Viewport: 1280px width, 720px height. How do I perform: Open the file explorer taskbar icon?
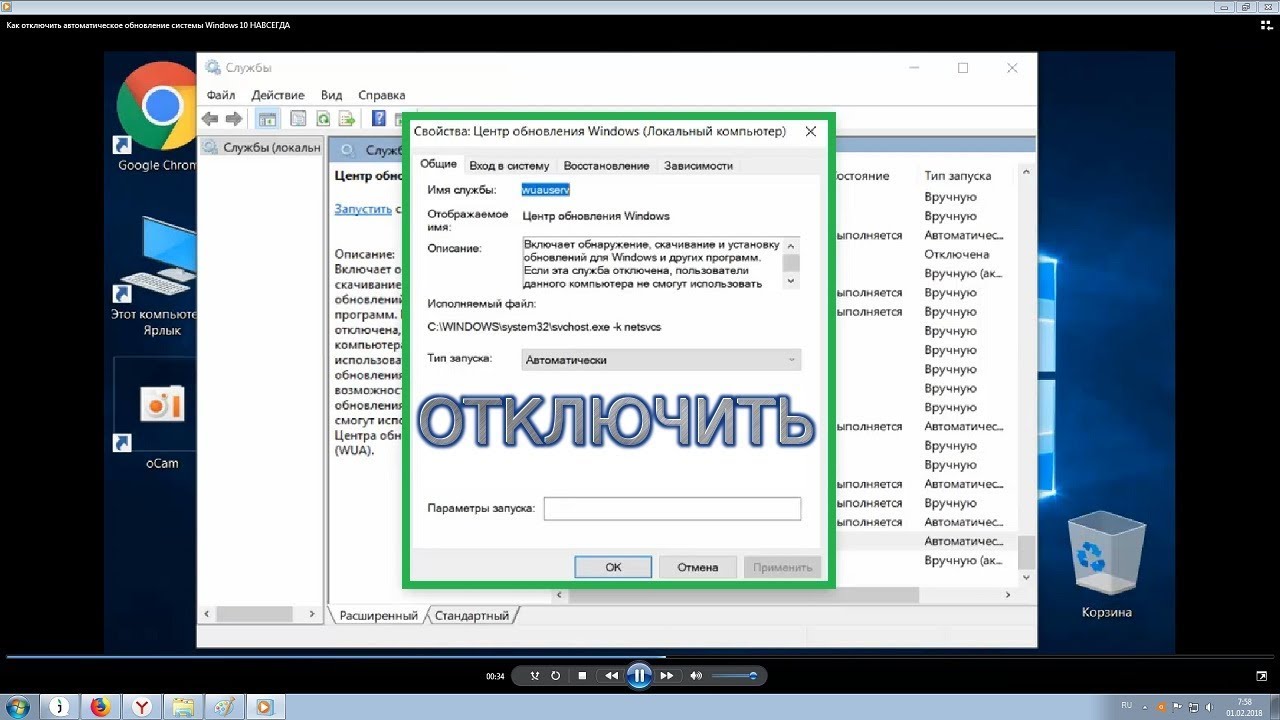pos(184,707)
